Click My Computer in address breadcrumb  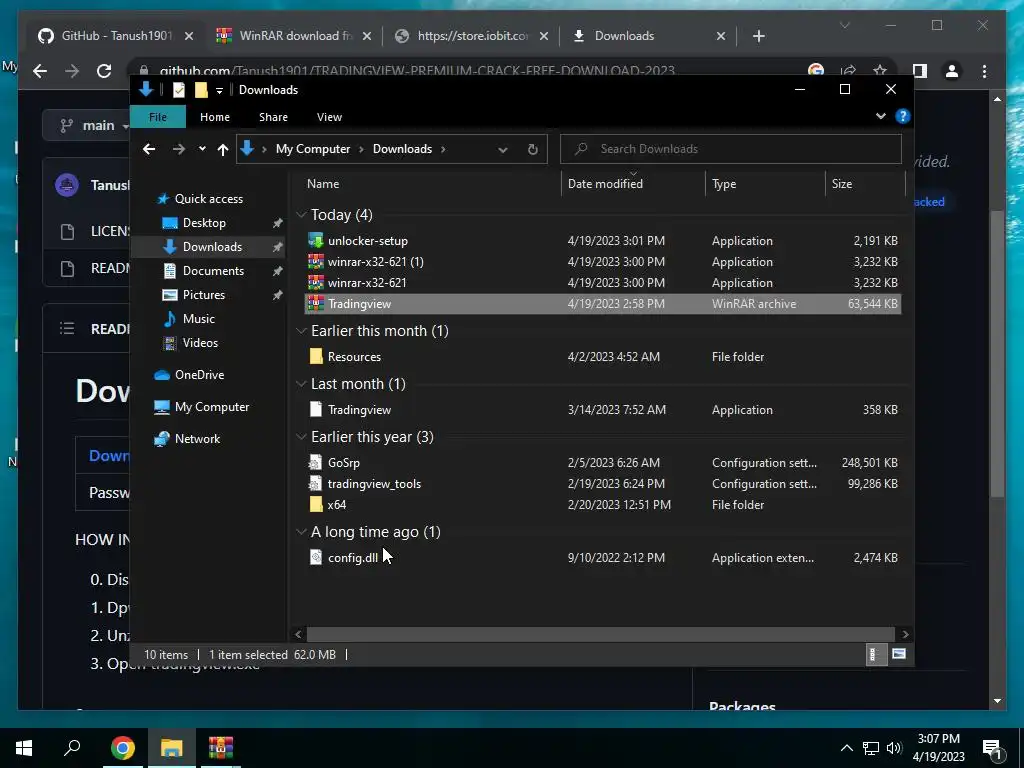tap(313, 149)
